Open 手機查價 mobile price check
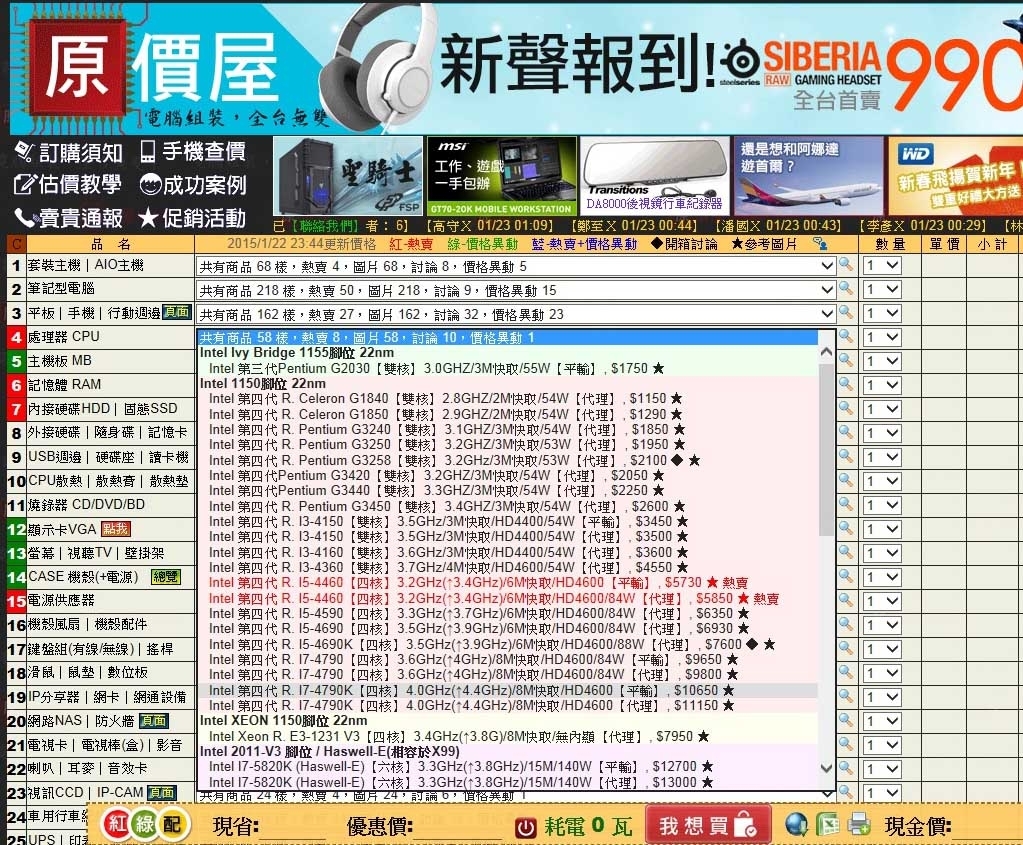Image resolution: width=1023 pixels, height=845 pixels. [193, 152]
